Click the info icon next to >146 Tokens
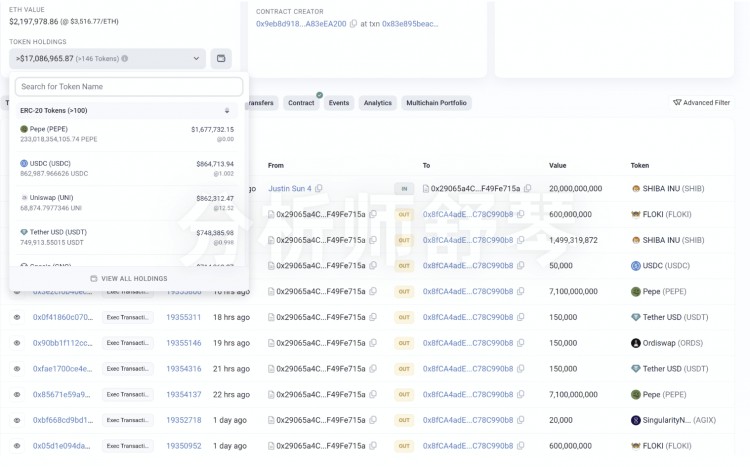Screen dimensions: 750x467 [x=124, y=58]
